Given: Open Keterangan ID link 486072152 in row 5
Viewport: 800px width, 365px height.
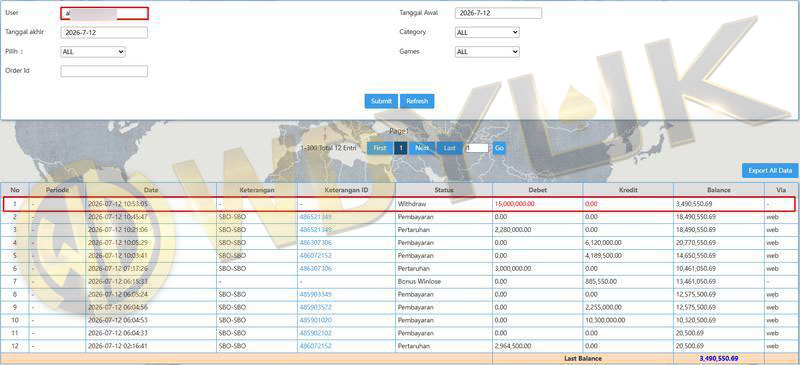Looking at the screenshot, I should [x=315, y=255].
